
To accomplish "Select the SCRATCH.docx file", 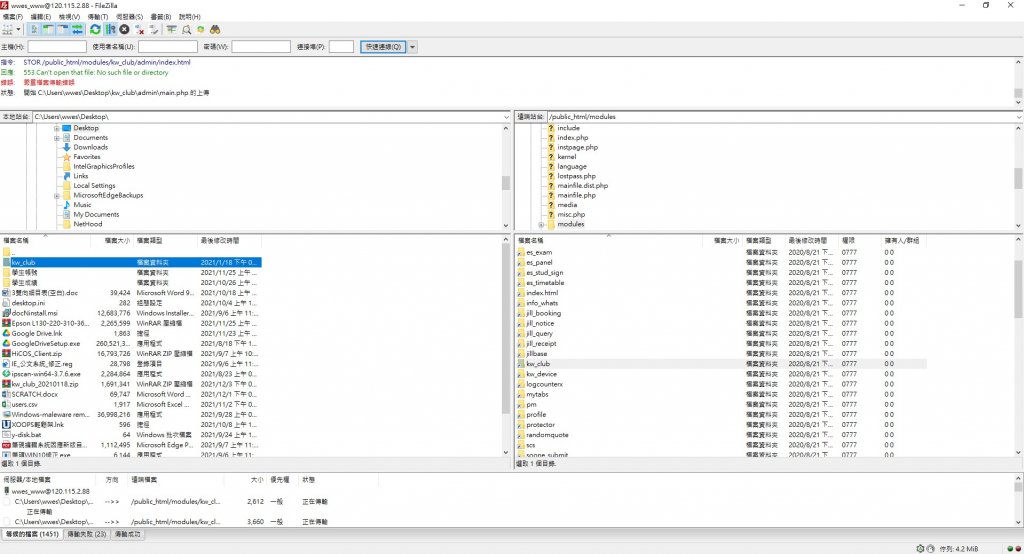I will point(131,395).
